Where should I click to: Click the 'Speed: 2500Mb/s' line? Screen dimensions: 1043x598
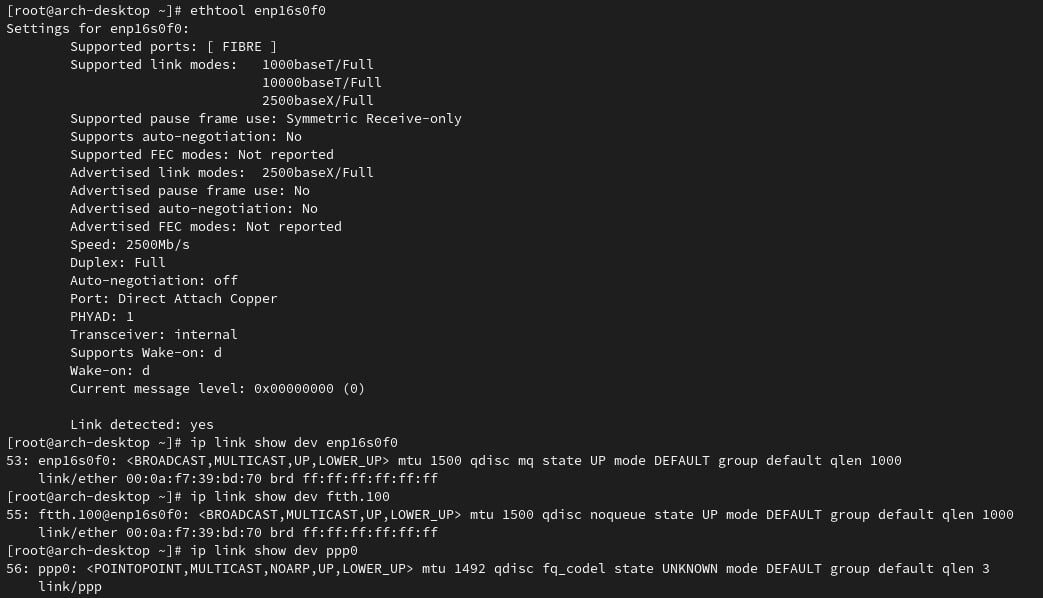point(130,244)
